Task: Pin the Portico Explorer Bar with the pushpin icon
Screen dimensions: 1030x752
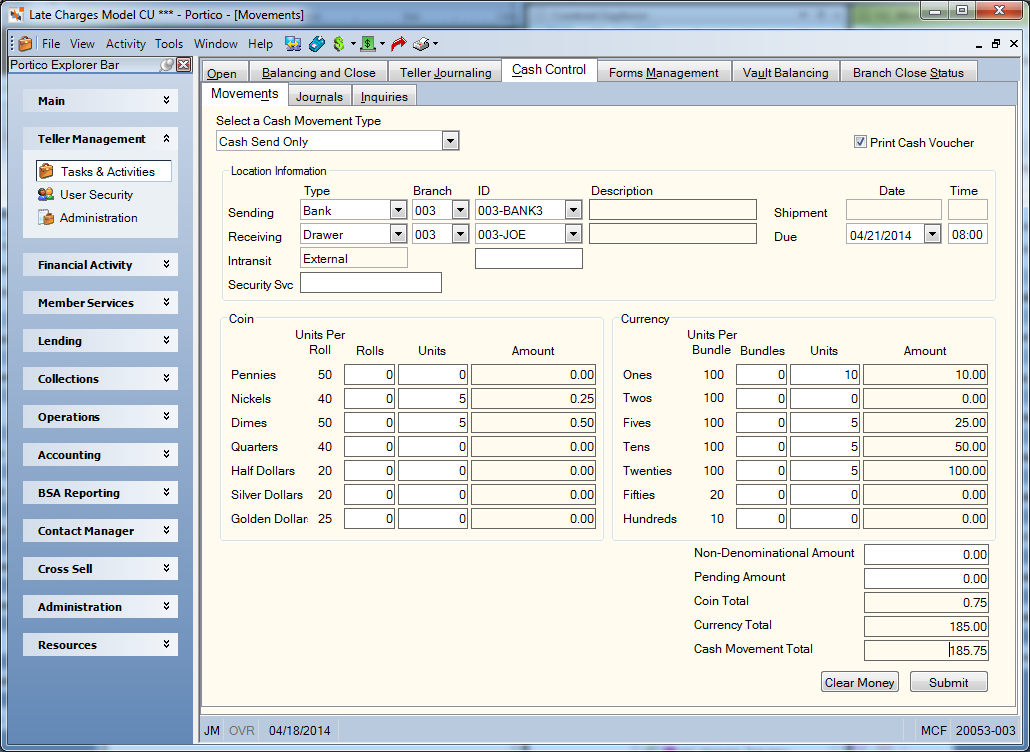Action: 168,64
